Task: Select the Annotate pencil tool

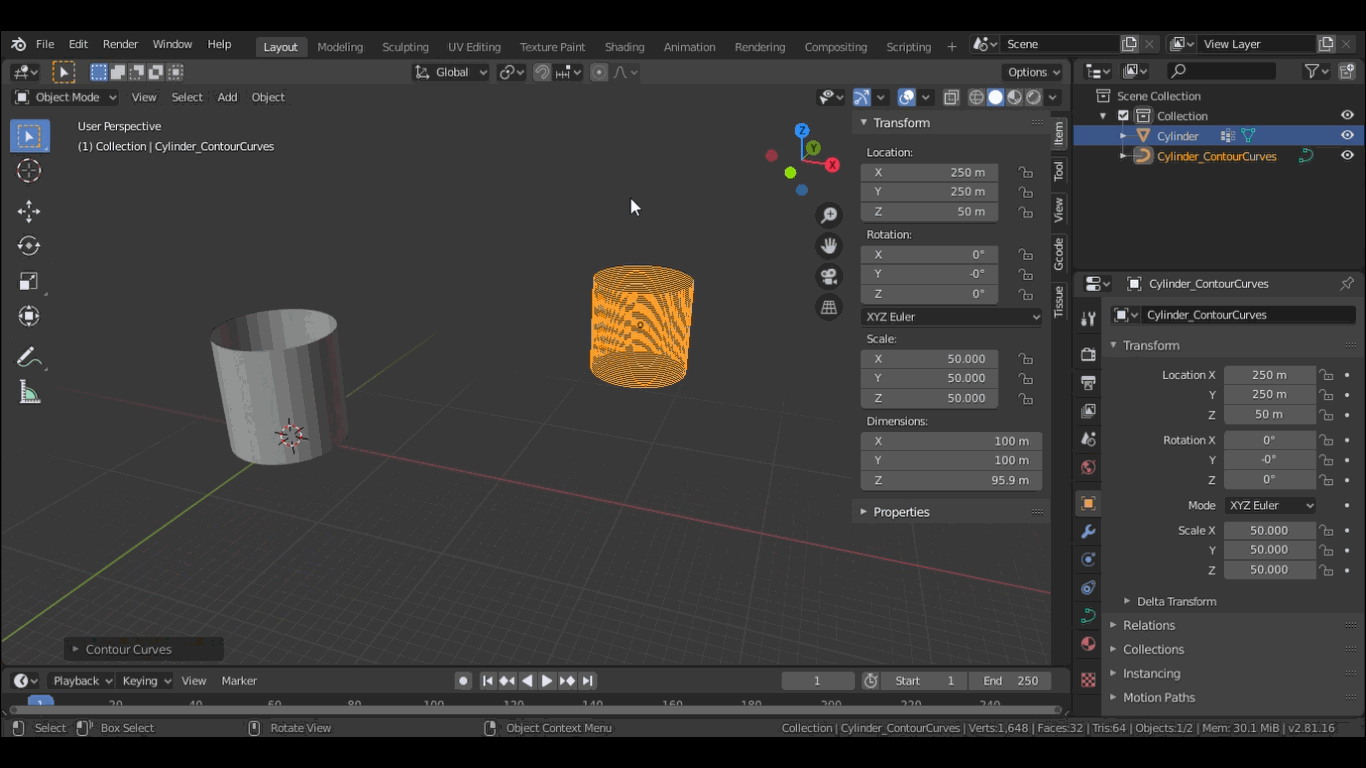Action: [x=29, y=358]
